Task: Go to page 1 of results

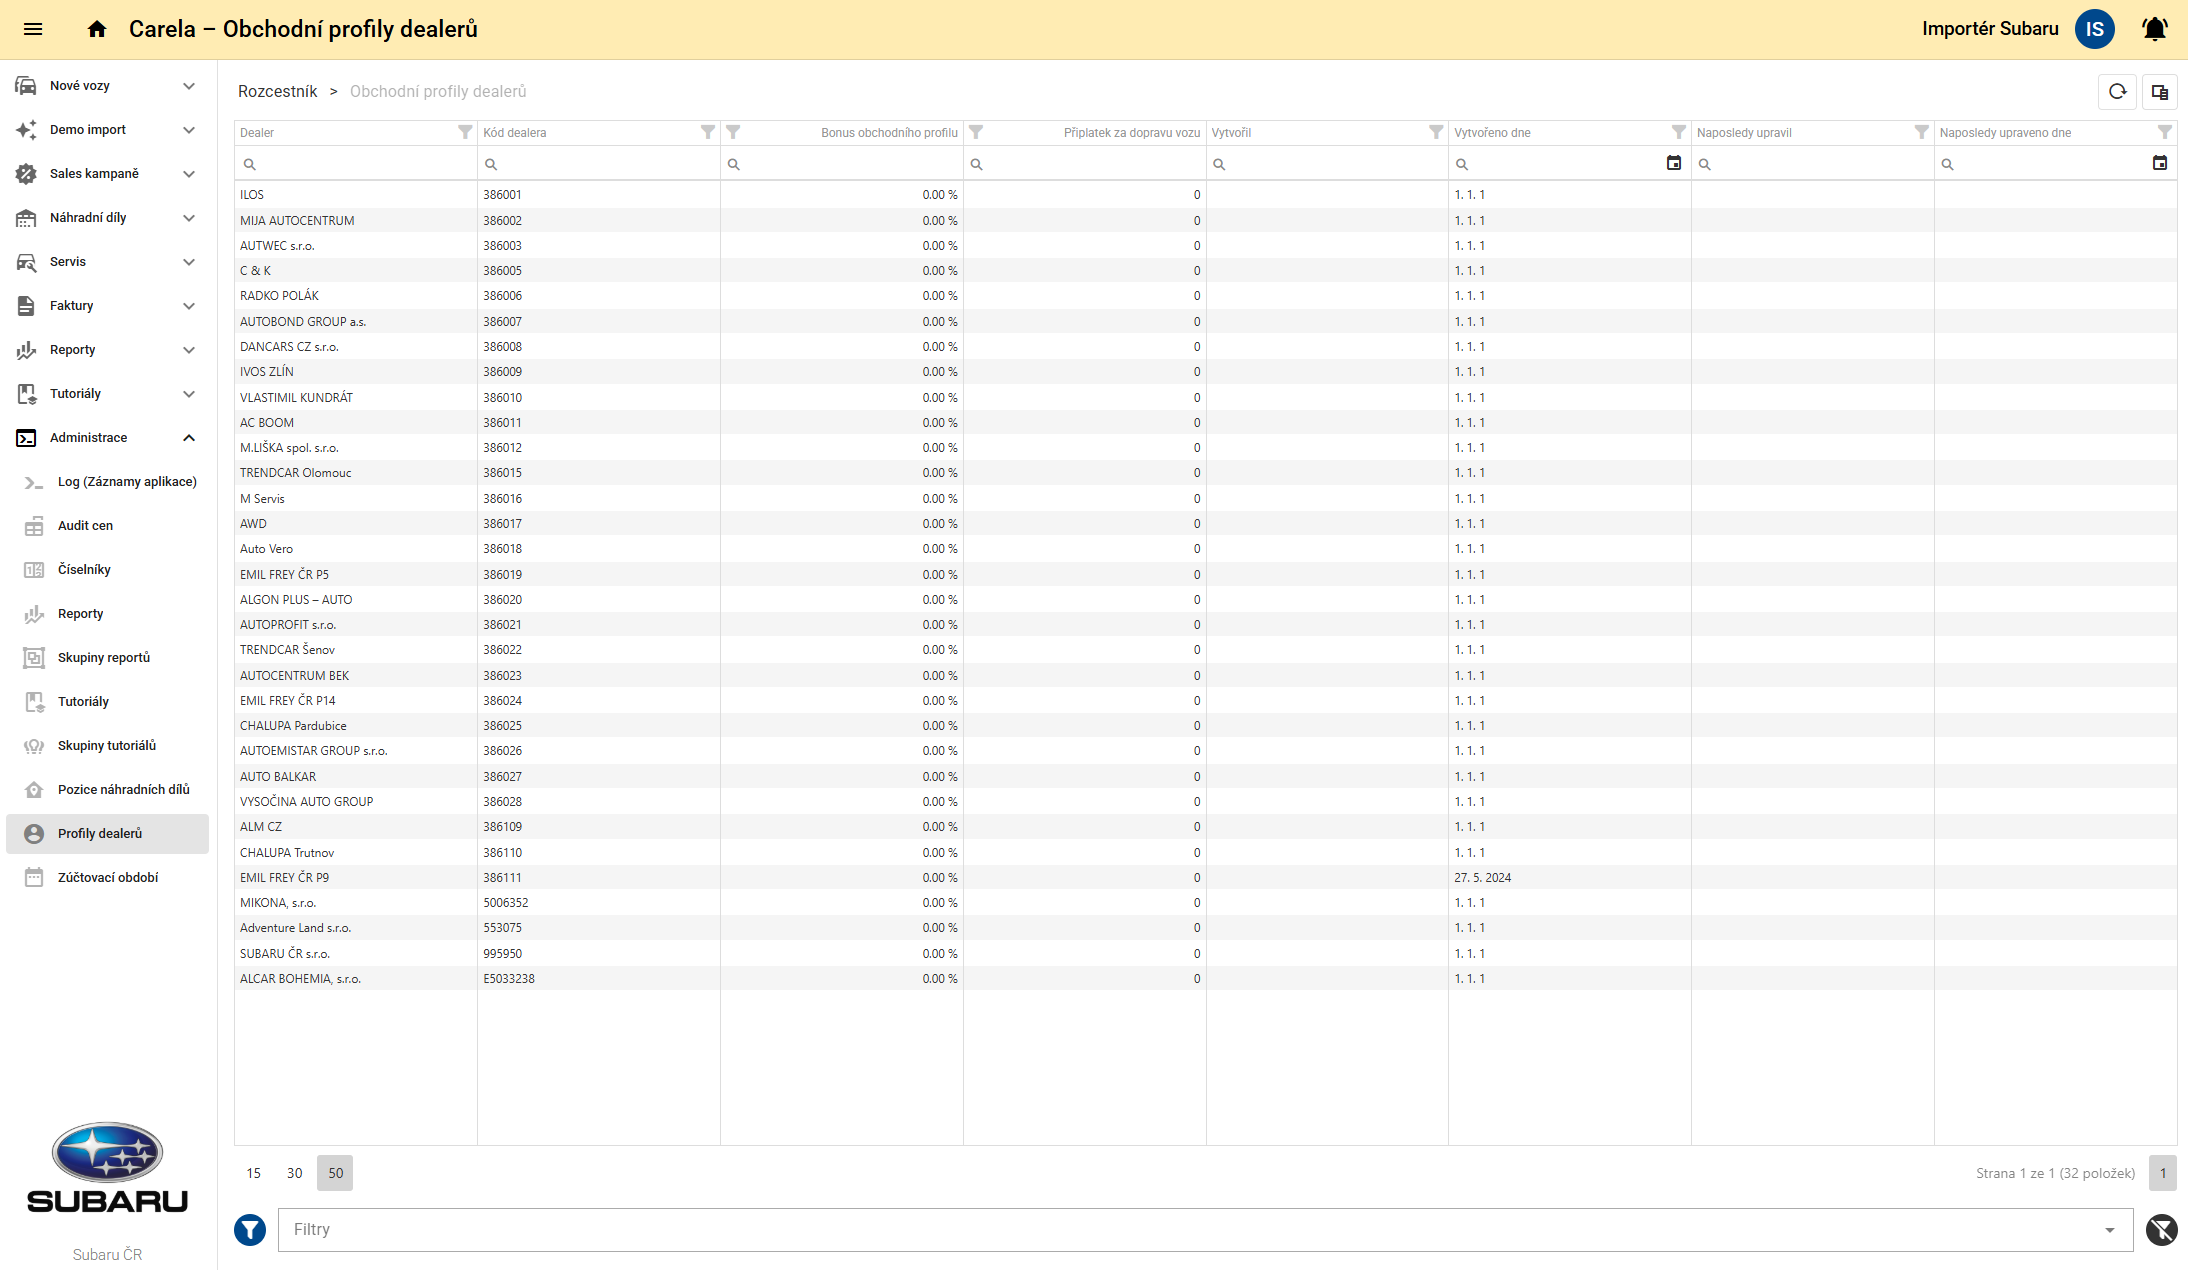Action: point(2163,1173)
